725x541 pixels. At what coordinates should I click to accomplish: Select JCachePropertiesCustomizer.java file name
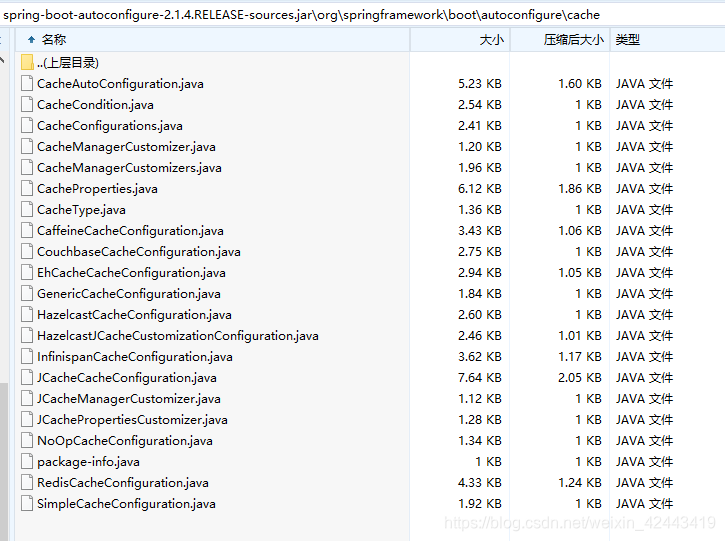click(132, 420)
